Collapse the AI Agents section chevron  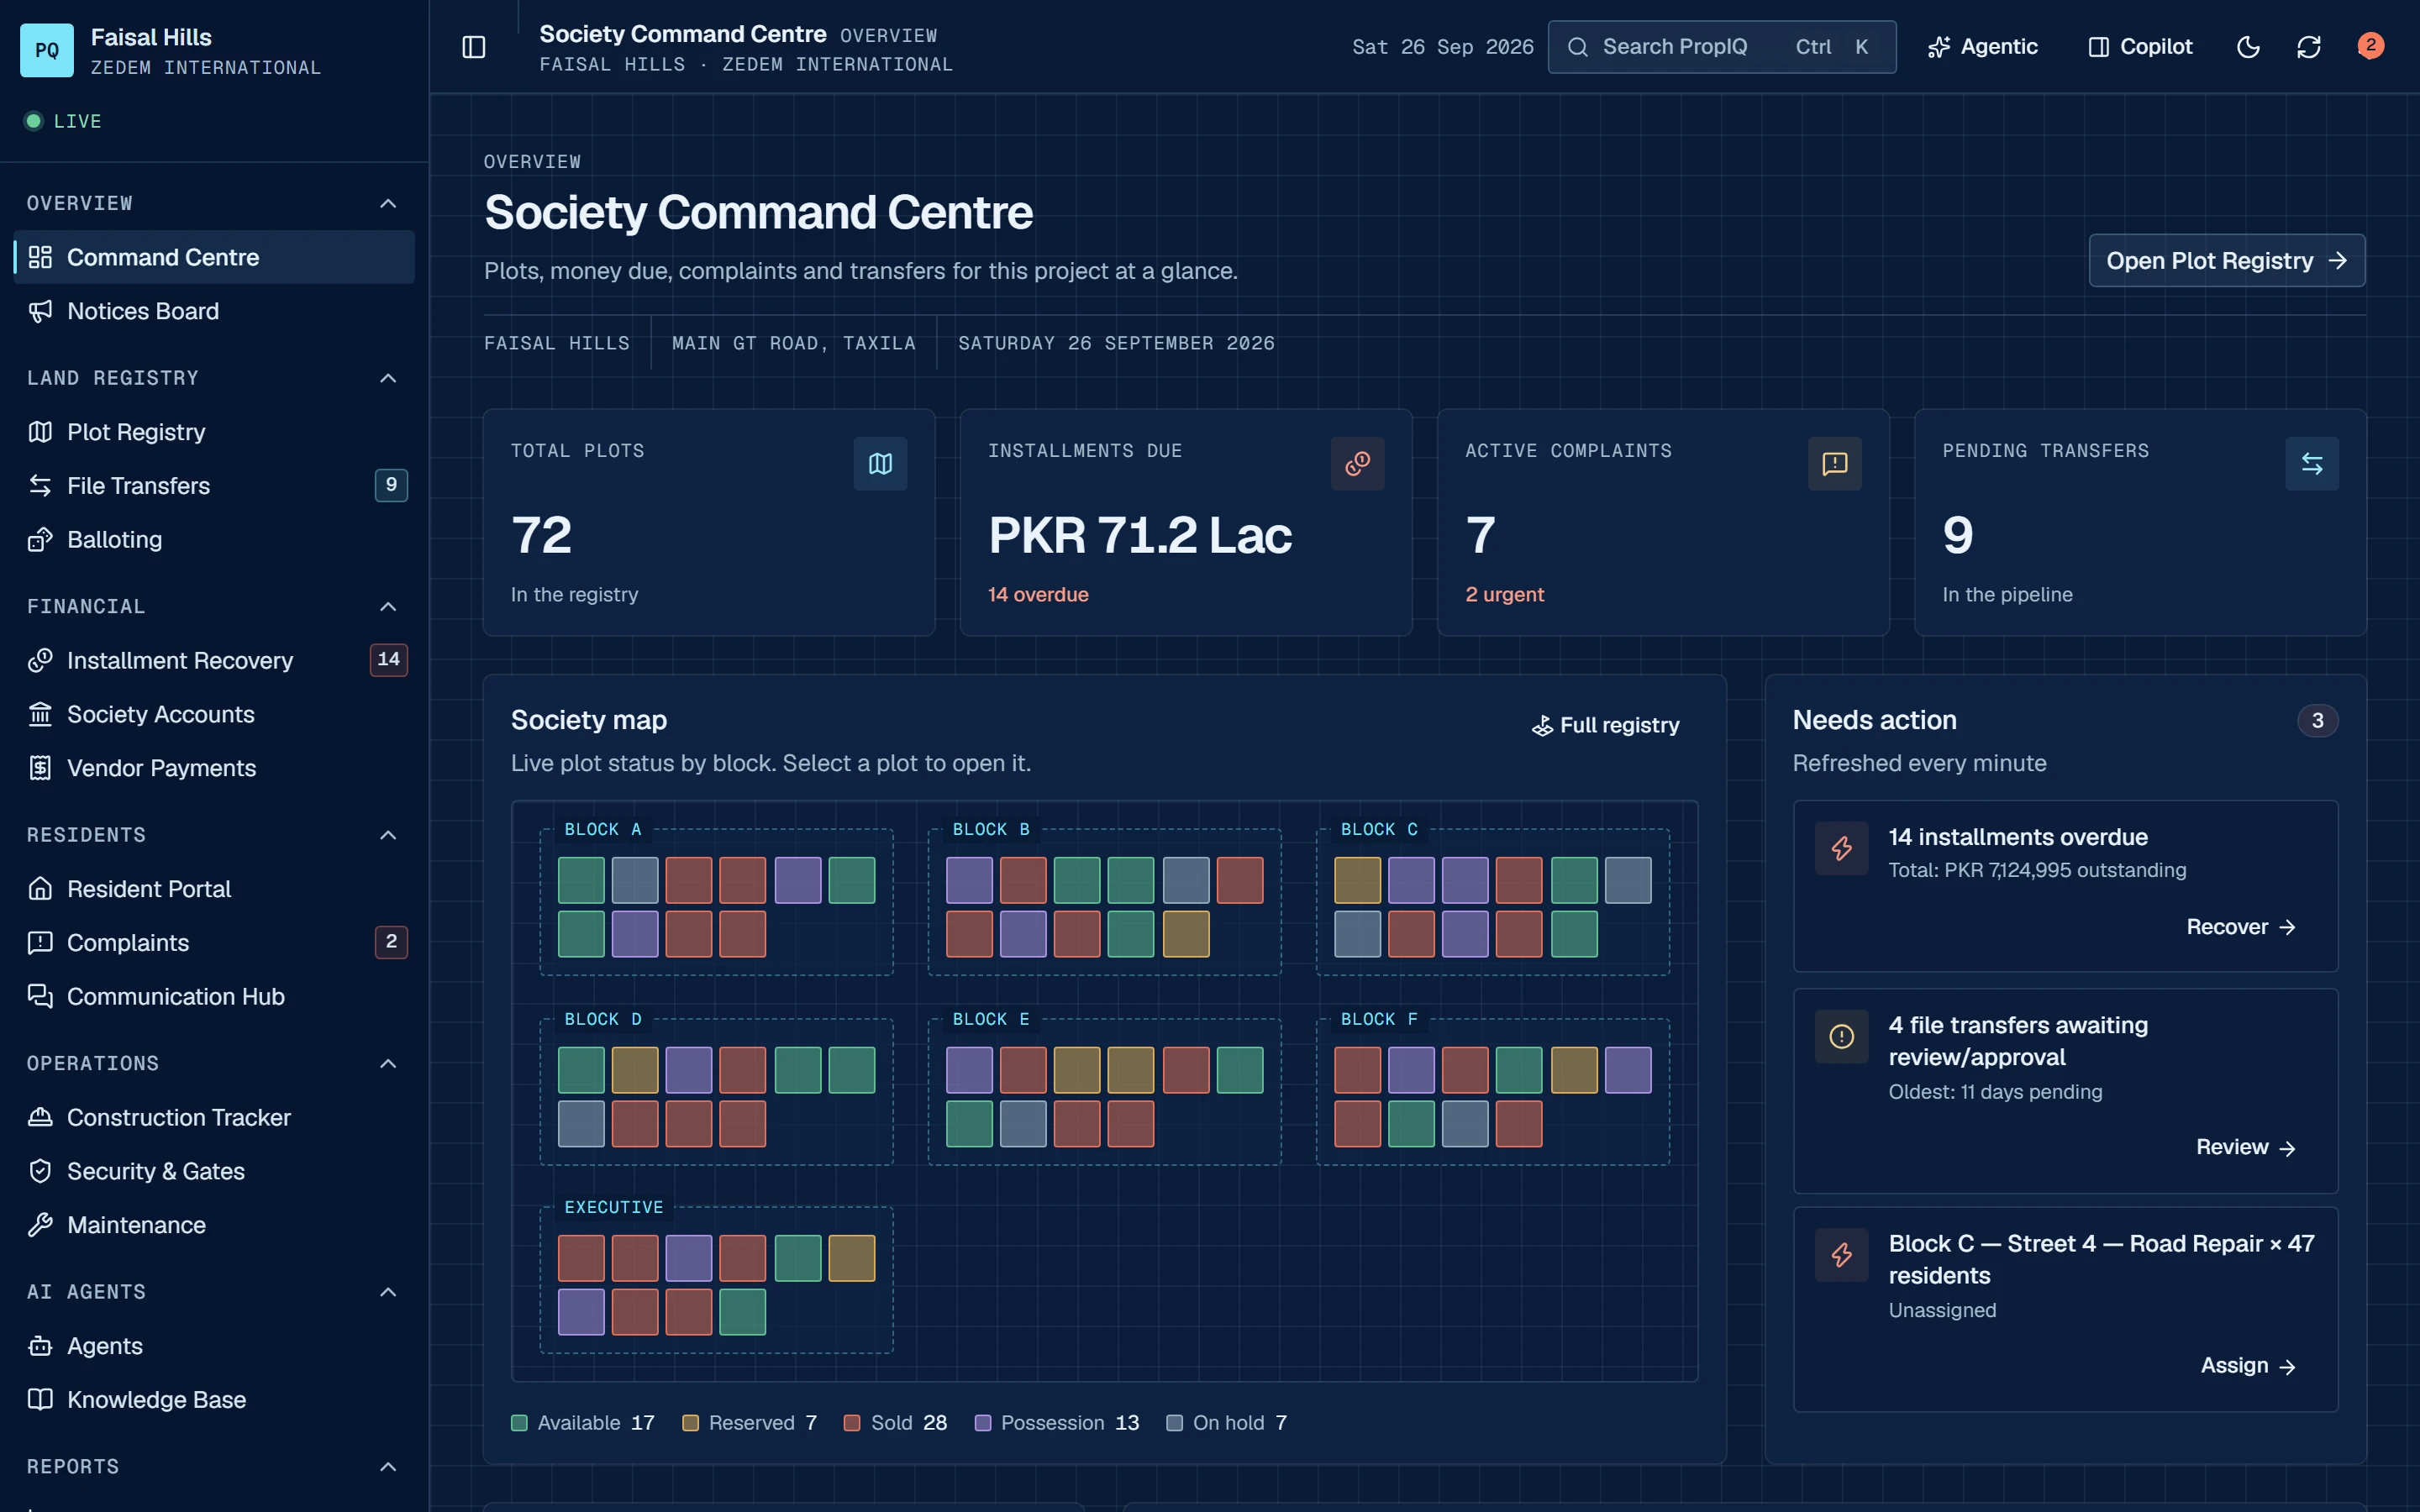click(x=388, y=1292)
